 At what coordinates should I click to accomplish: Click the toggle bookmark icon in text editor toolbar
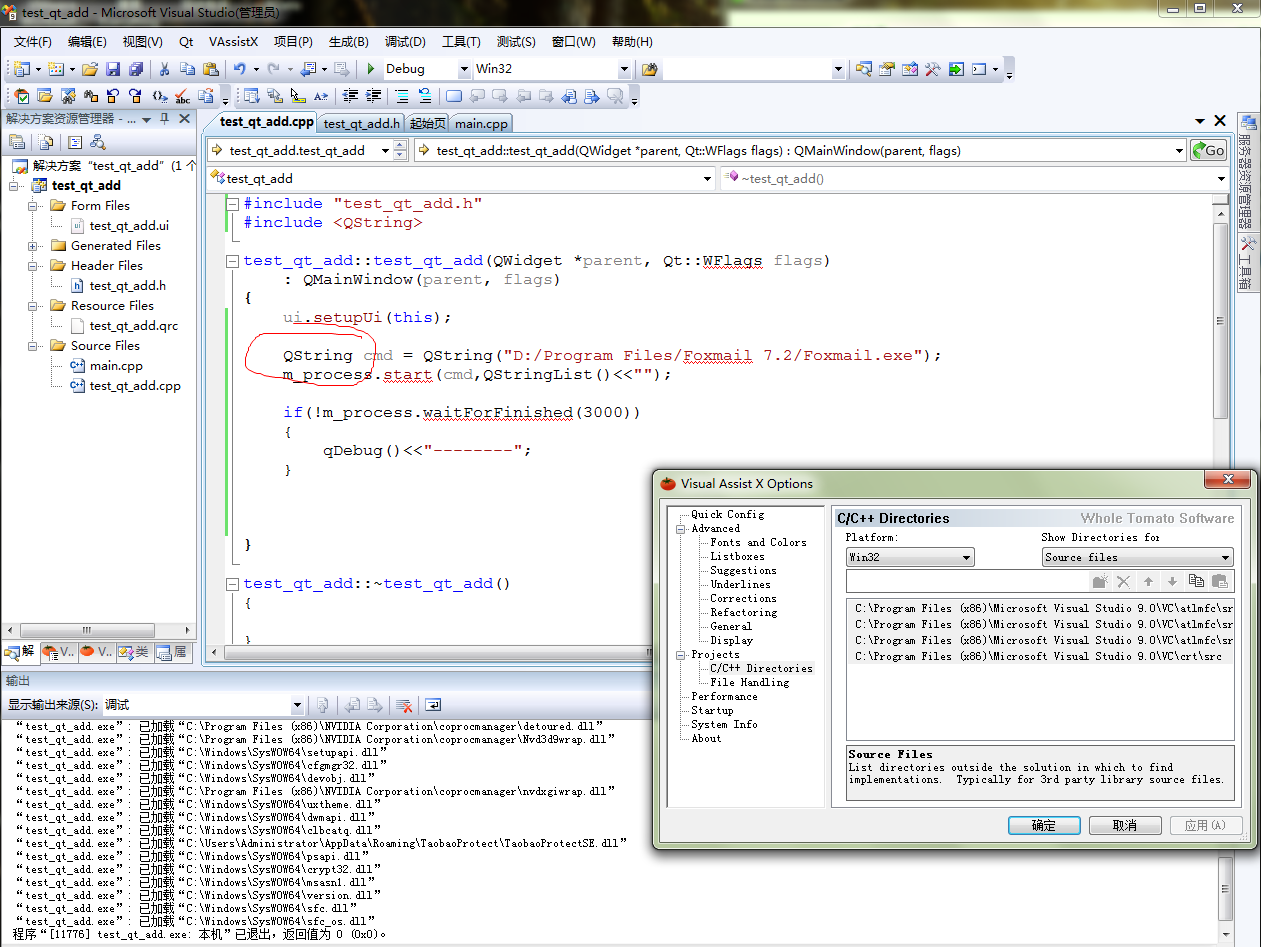pyautogui.click(x=454, y=96)
